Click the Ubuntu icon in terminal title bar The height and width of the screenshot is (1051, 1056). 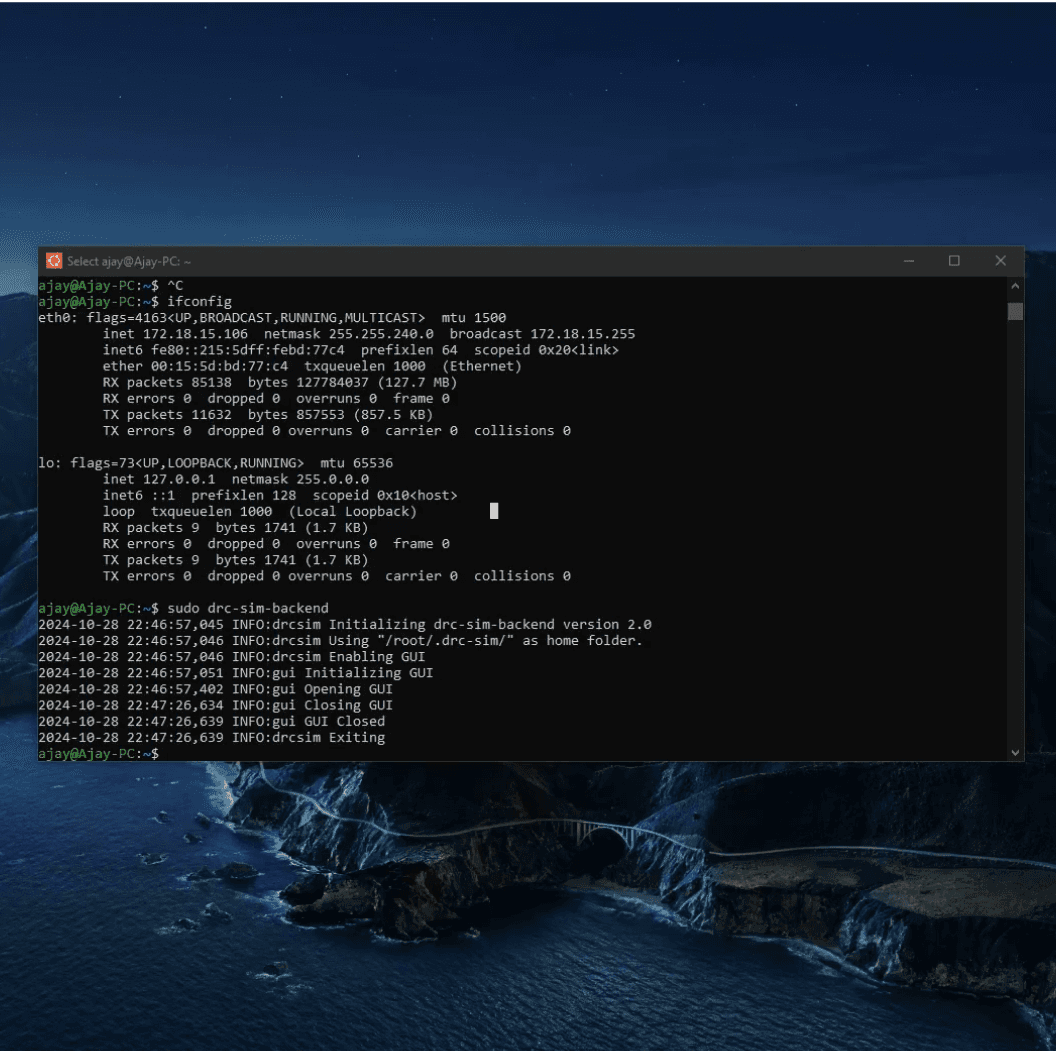tap(54, 261)
